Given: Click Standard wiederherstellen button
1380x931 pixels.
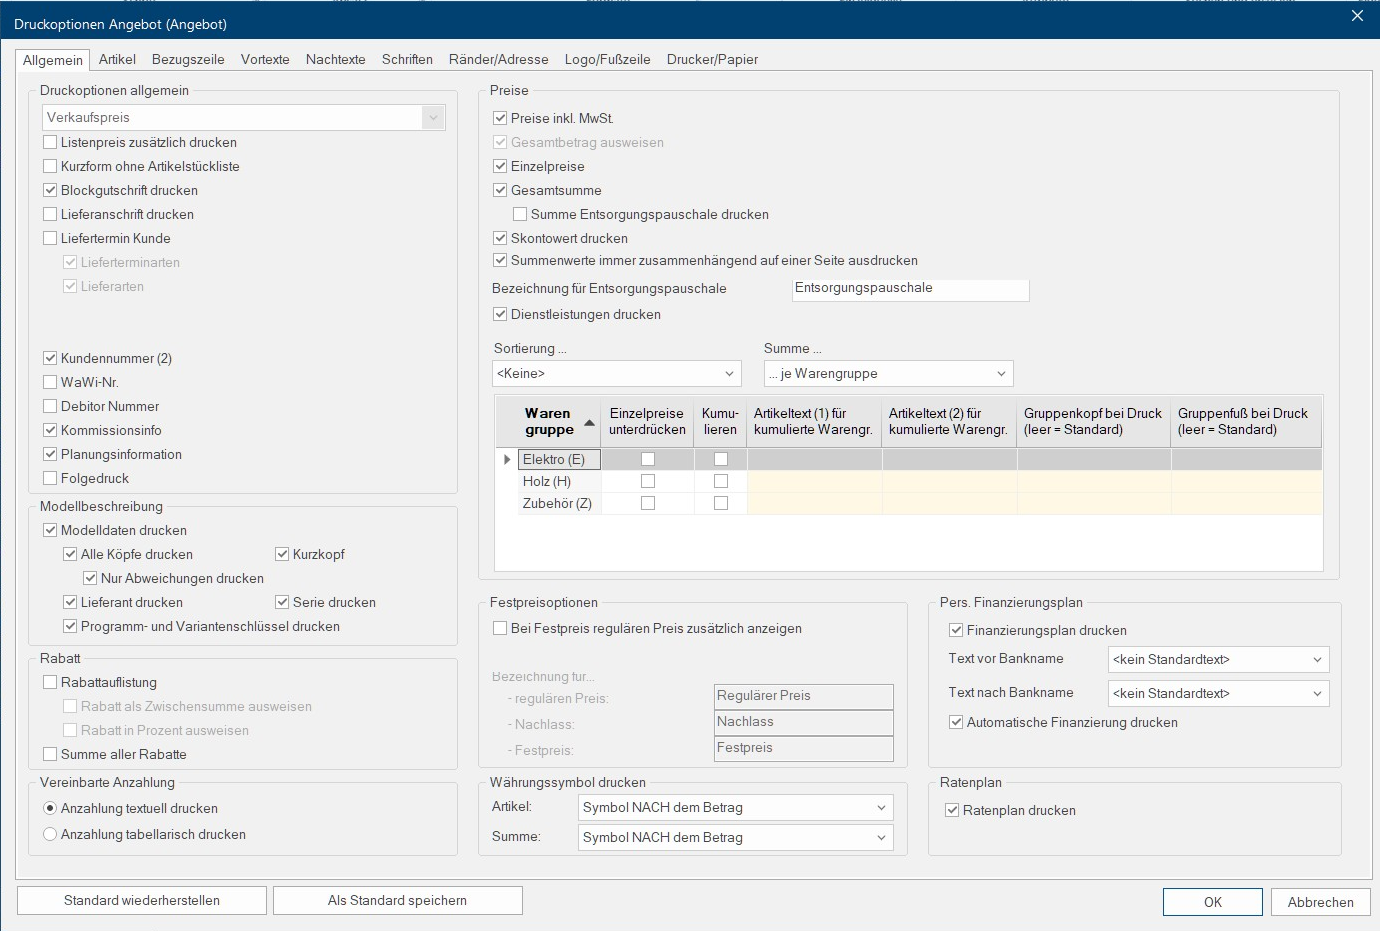Looking at the screenshot, I should (x=142, y=901).
